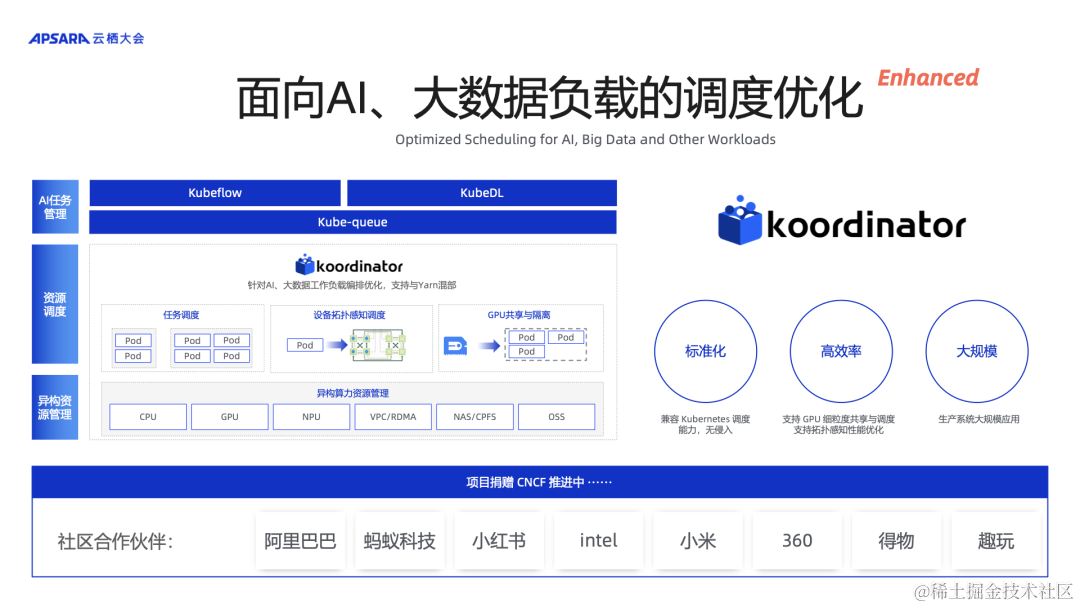
Task: Select the CPU resource box
Action: (148, 417)
